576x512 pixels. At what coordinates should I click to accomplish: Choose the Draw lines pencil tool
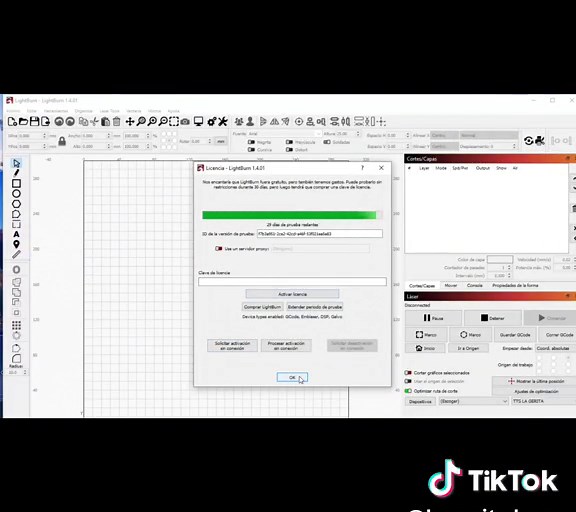click(x=16, y=173)
